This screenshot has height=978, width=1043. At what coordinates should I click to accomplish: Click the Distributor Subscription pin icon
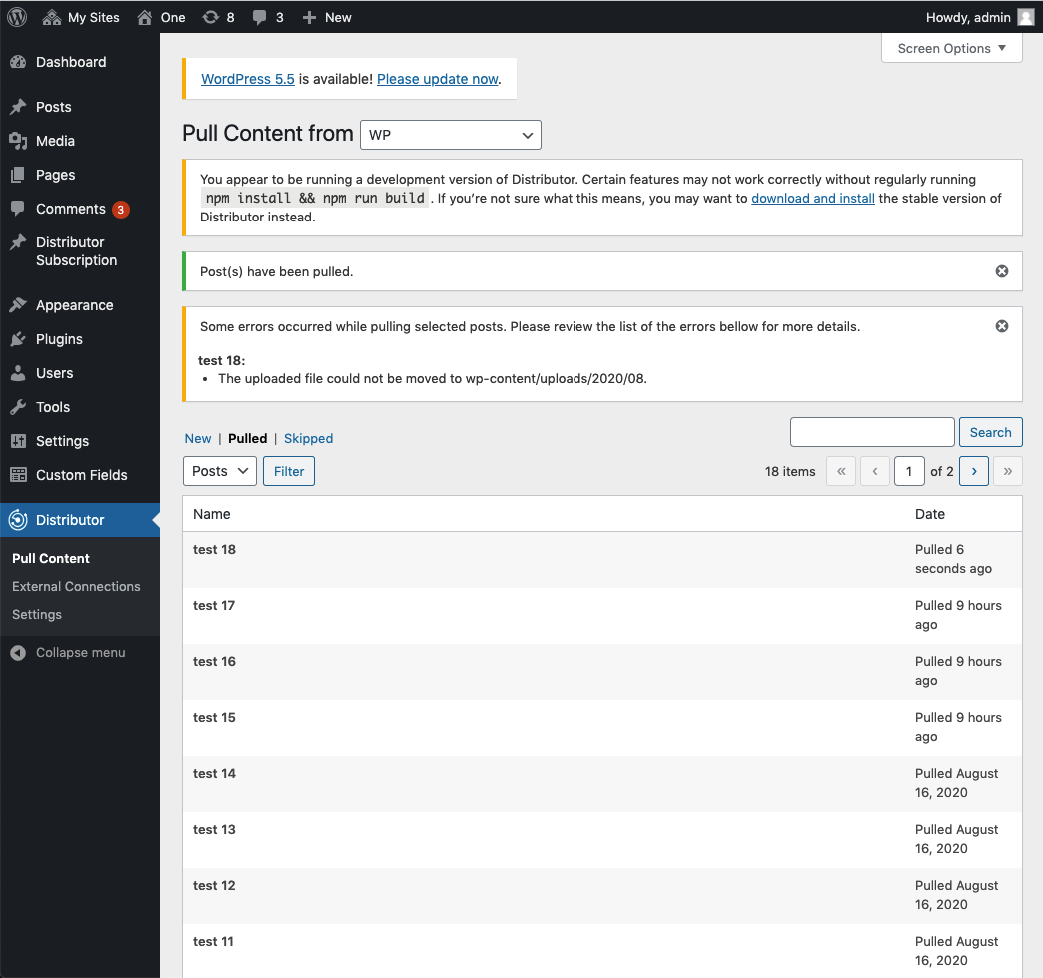click(18, 242)
